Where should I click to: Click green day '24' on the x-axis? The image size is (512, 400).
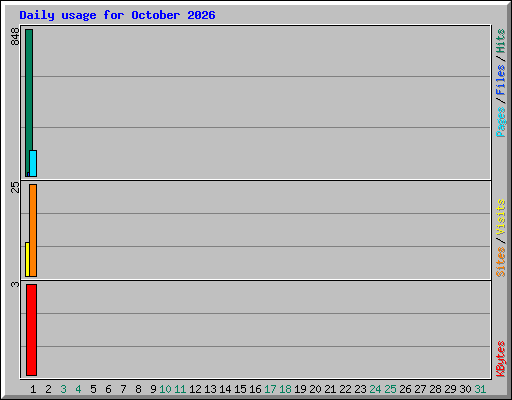point(375,389)
